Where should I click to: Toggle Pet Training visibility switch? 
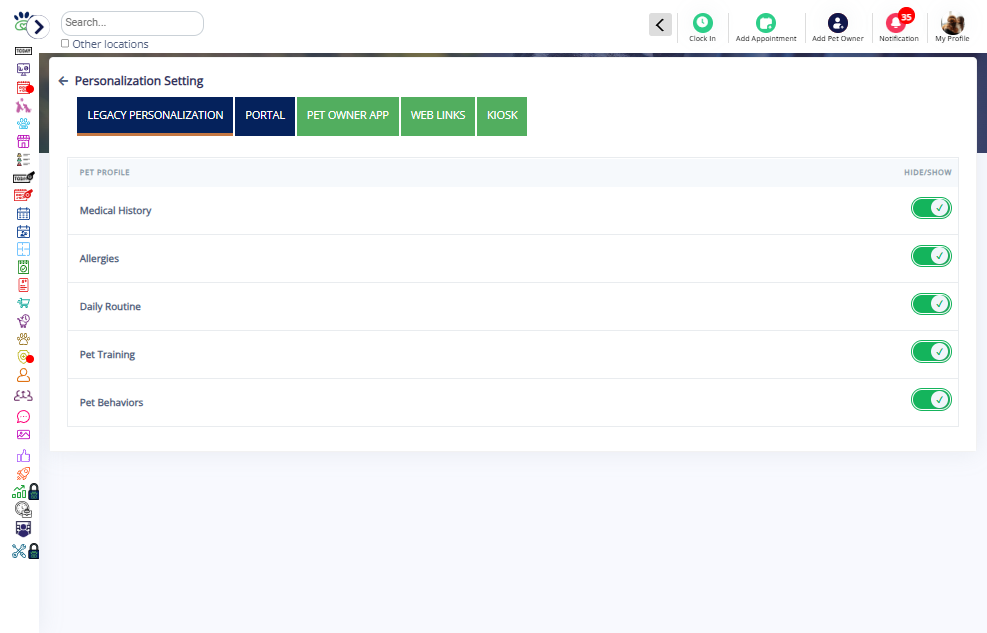point(931,352)
